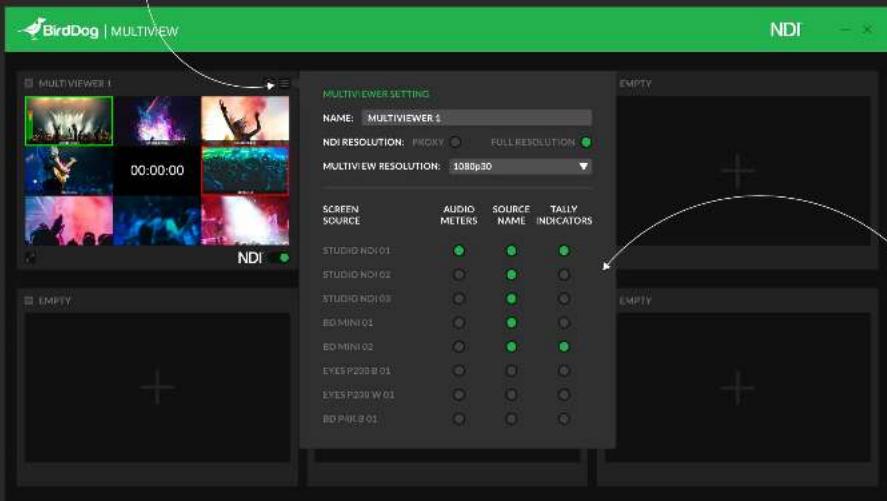Disable audio meters for STUDIO NDI 01
The image size is (887, 501).
pyautogui.click(x=459, y=250)
